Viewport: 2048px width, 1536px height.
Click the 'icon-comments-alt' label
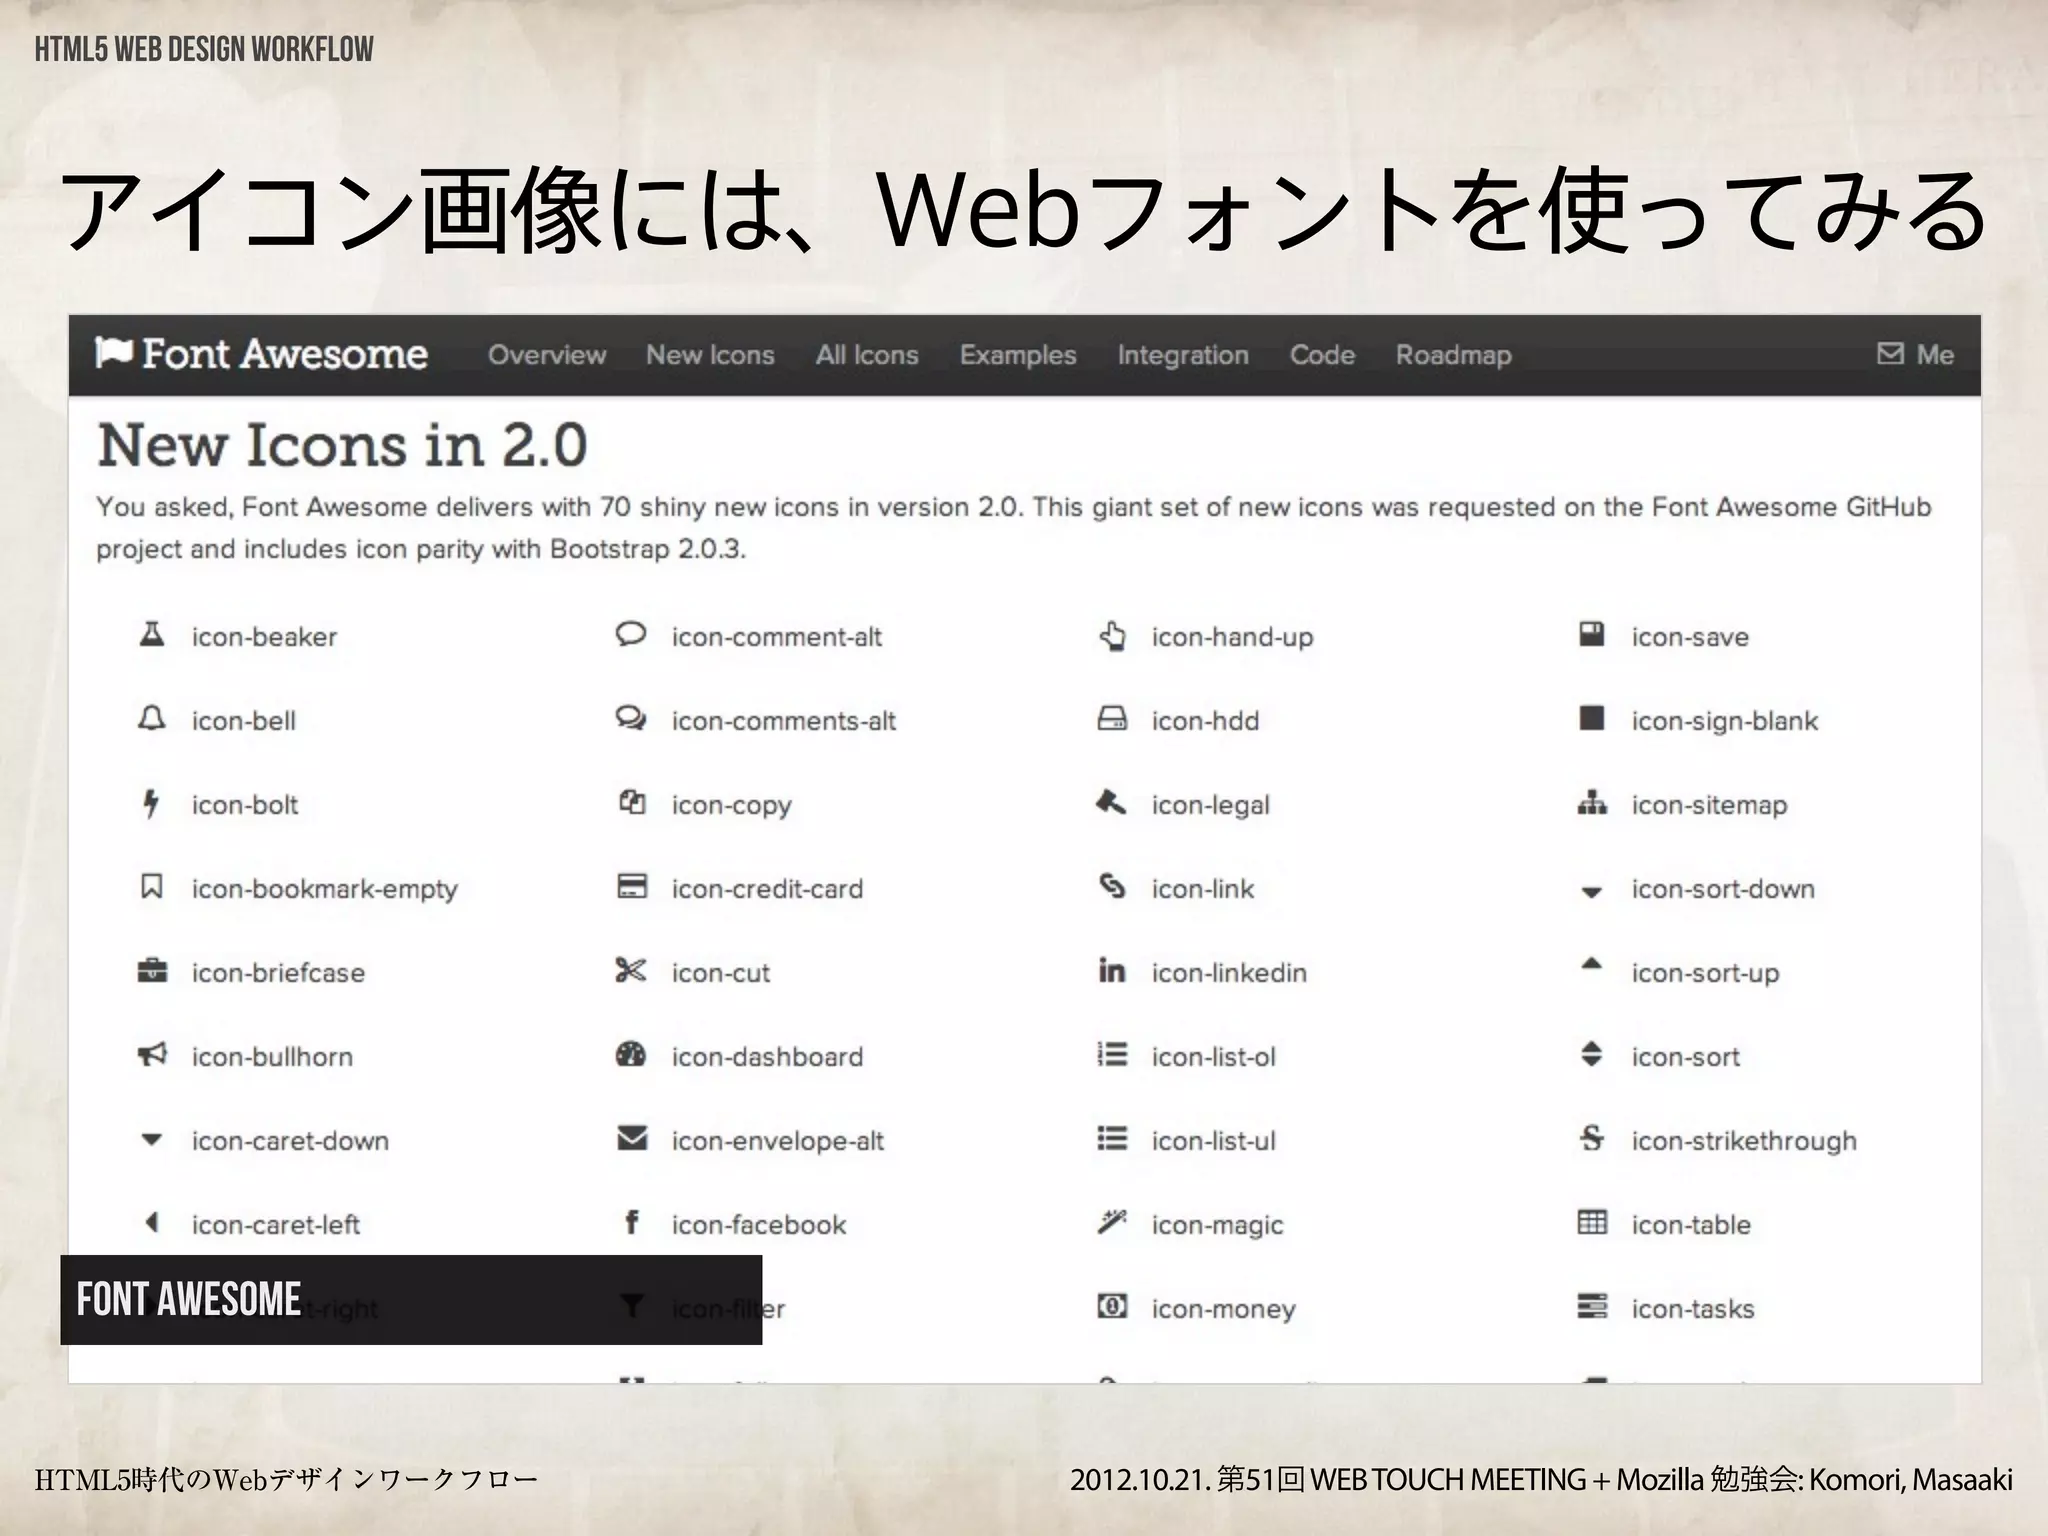click(783, 721)
